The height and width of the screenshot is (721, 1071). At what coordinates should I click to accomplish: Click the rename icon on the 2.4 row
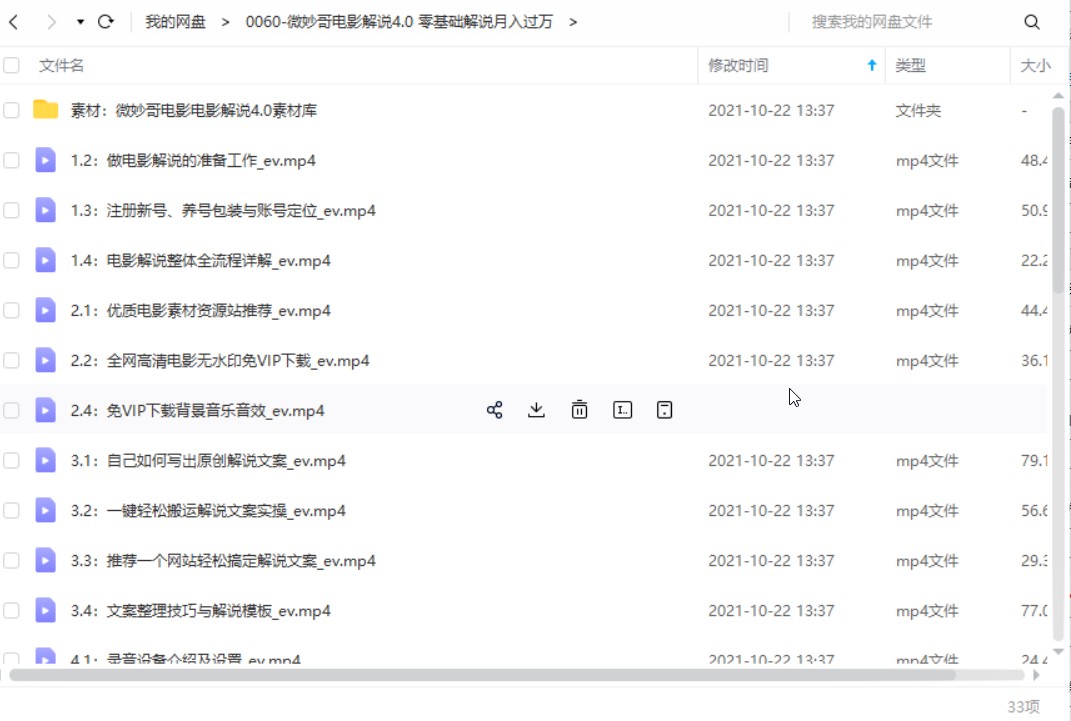[x=622, y=410]
